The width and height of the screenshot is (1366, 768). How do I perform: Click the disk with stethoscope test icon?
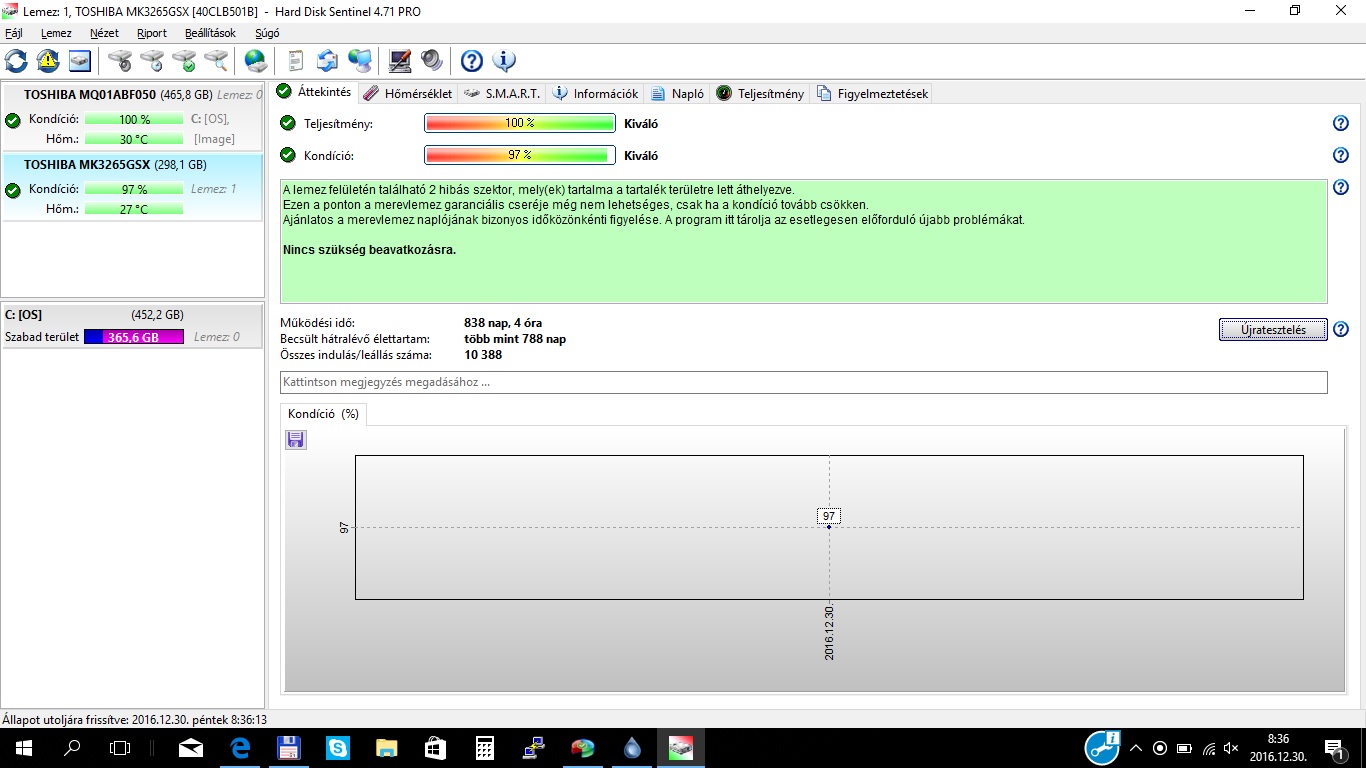click(120, 61)
